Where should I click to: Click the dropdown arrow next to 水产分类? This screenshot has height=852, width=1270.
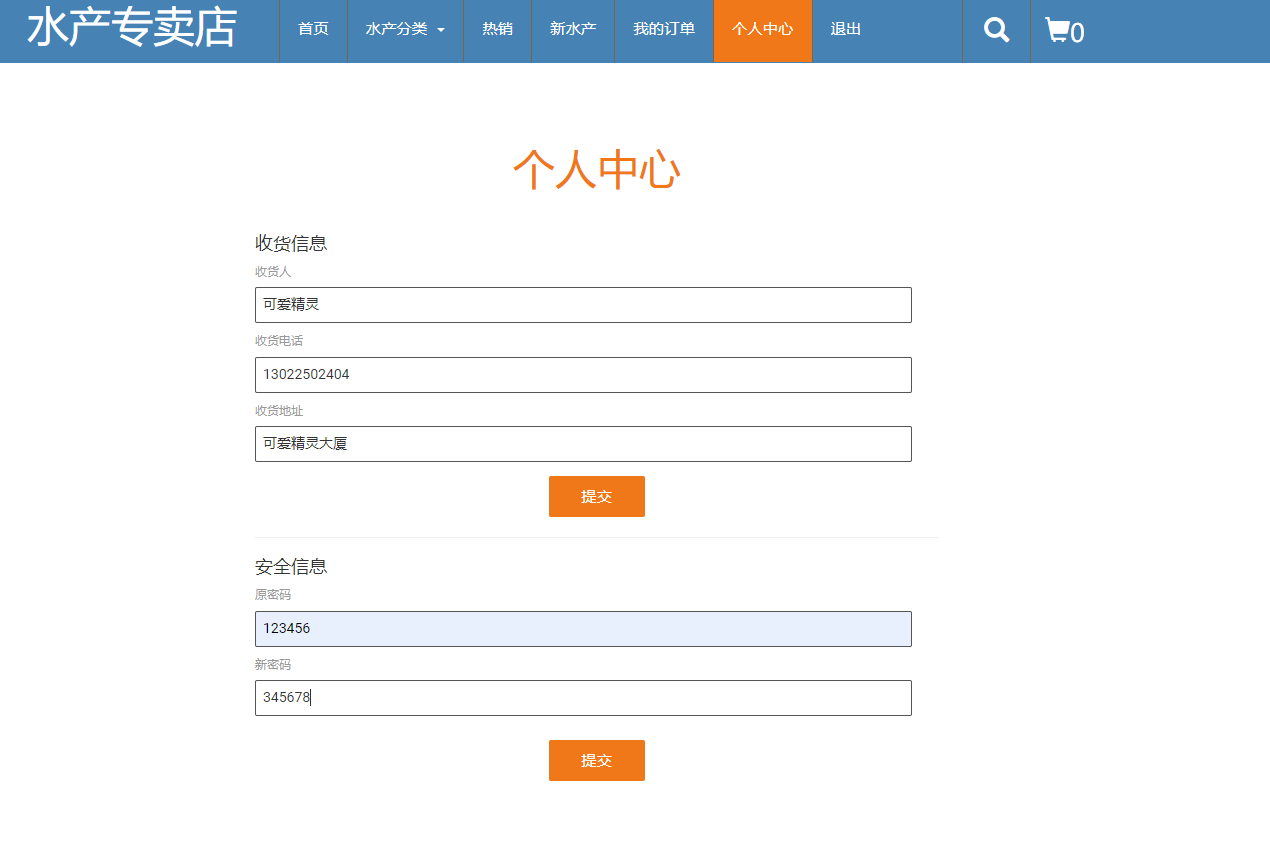440,31
